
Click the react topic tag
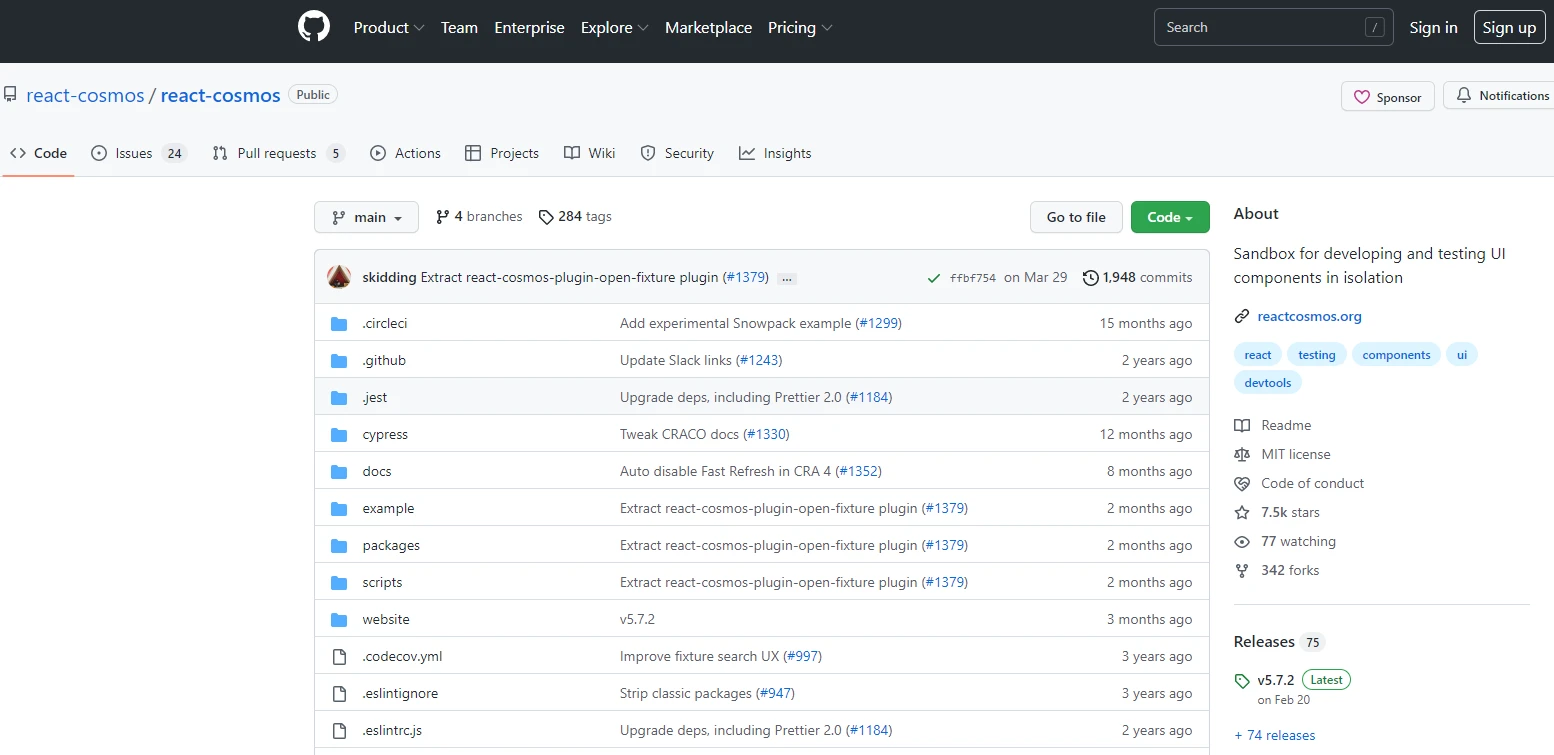(x=1258, y=355)
